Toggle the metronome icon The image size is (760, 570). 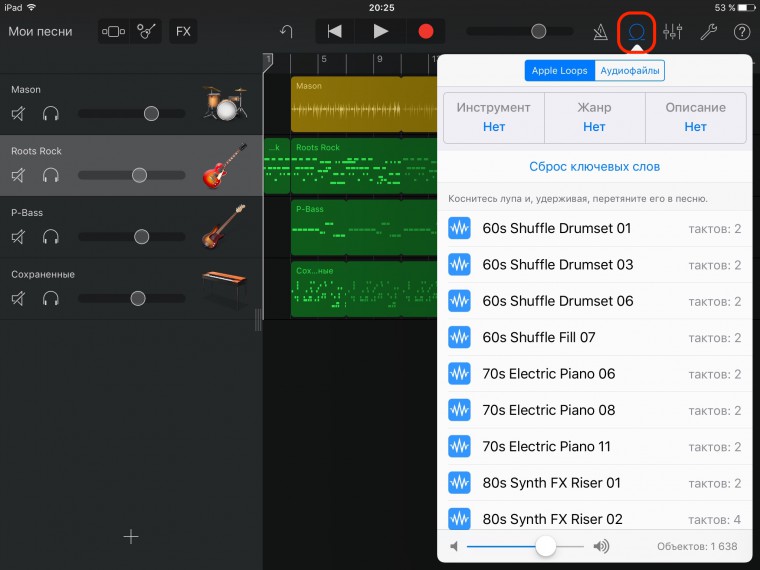click(600, 31)
